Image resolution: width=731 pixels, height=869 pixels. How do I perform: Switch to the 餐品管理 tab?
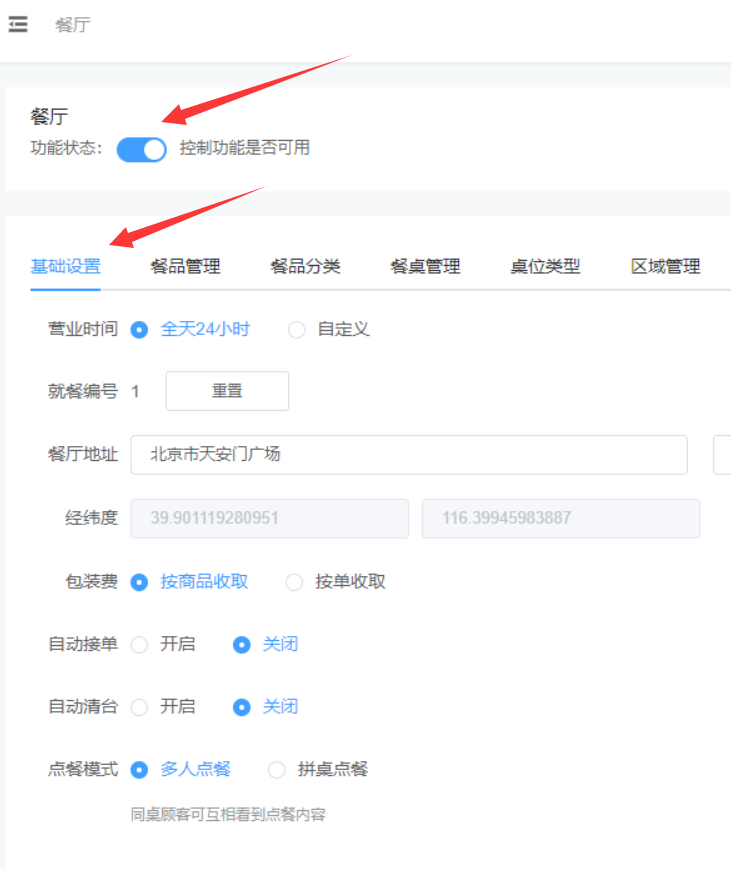pyautogui.click(x=185, y=267)
